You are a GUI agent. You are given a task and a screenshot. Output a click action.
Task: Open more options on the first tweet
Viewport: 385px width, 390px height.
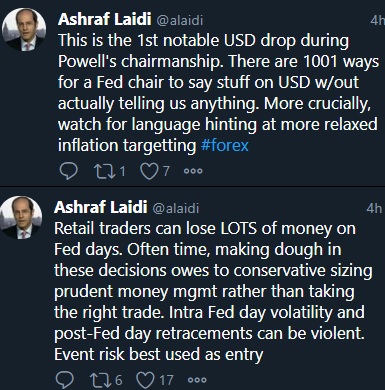[x=193, y=171]
